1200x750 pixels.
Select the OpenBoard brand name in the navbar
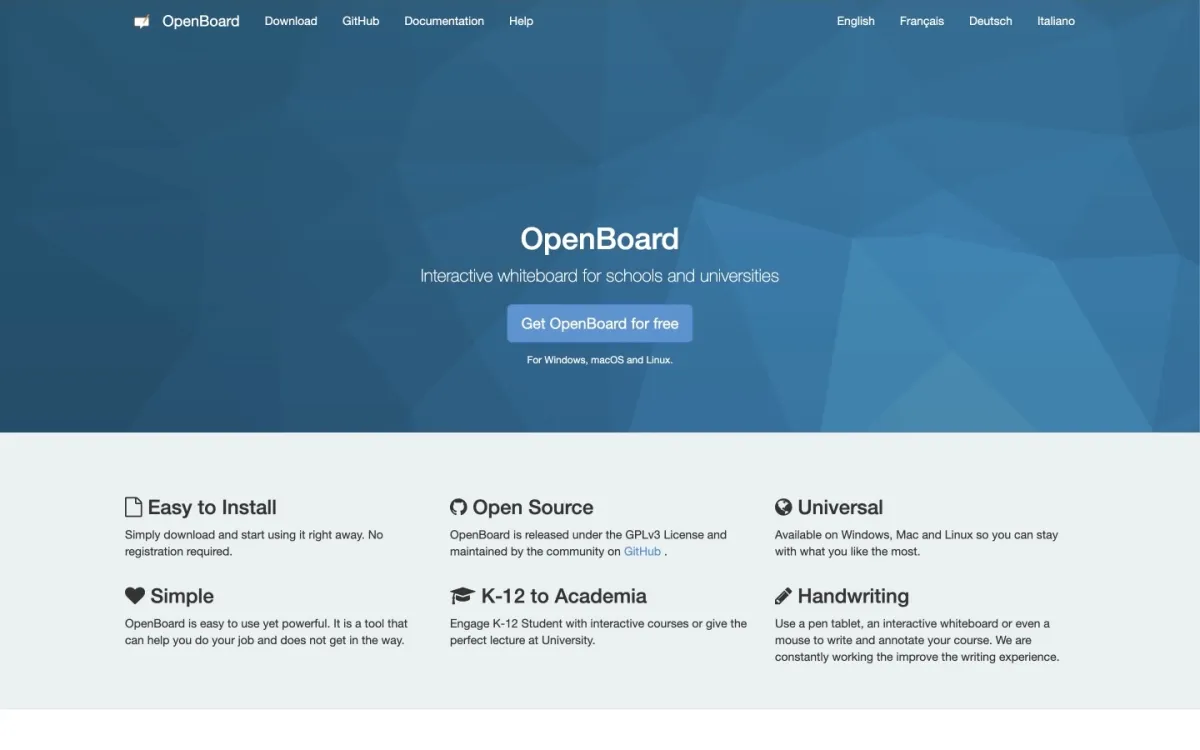point(200,20)
